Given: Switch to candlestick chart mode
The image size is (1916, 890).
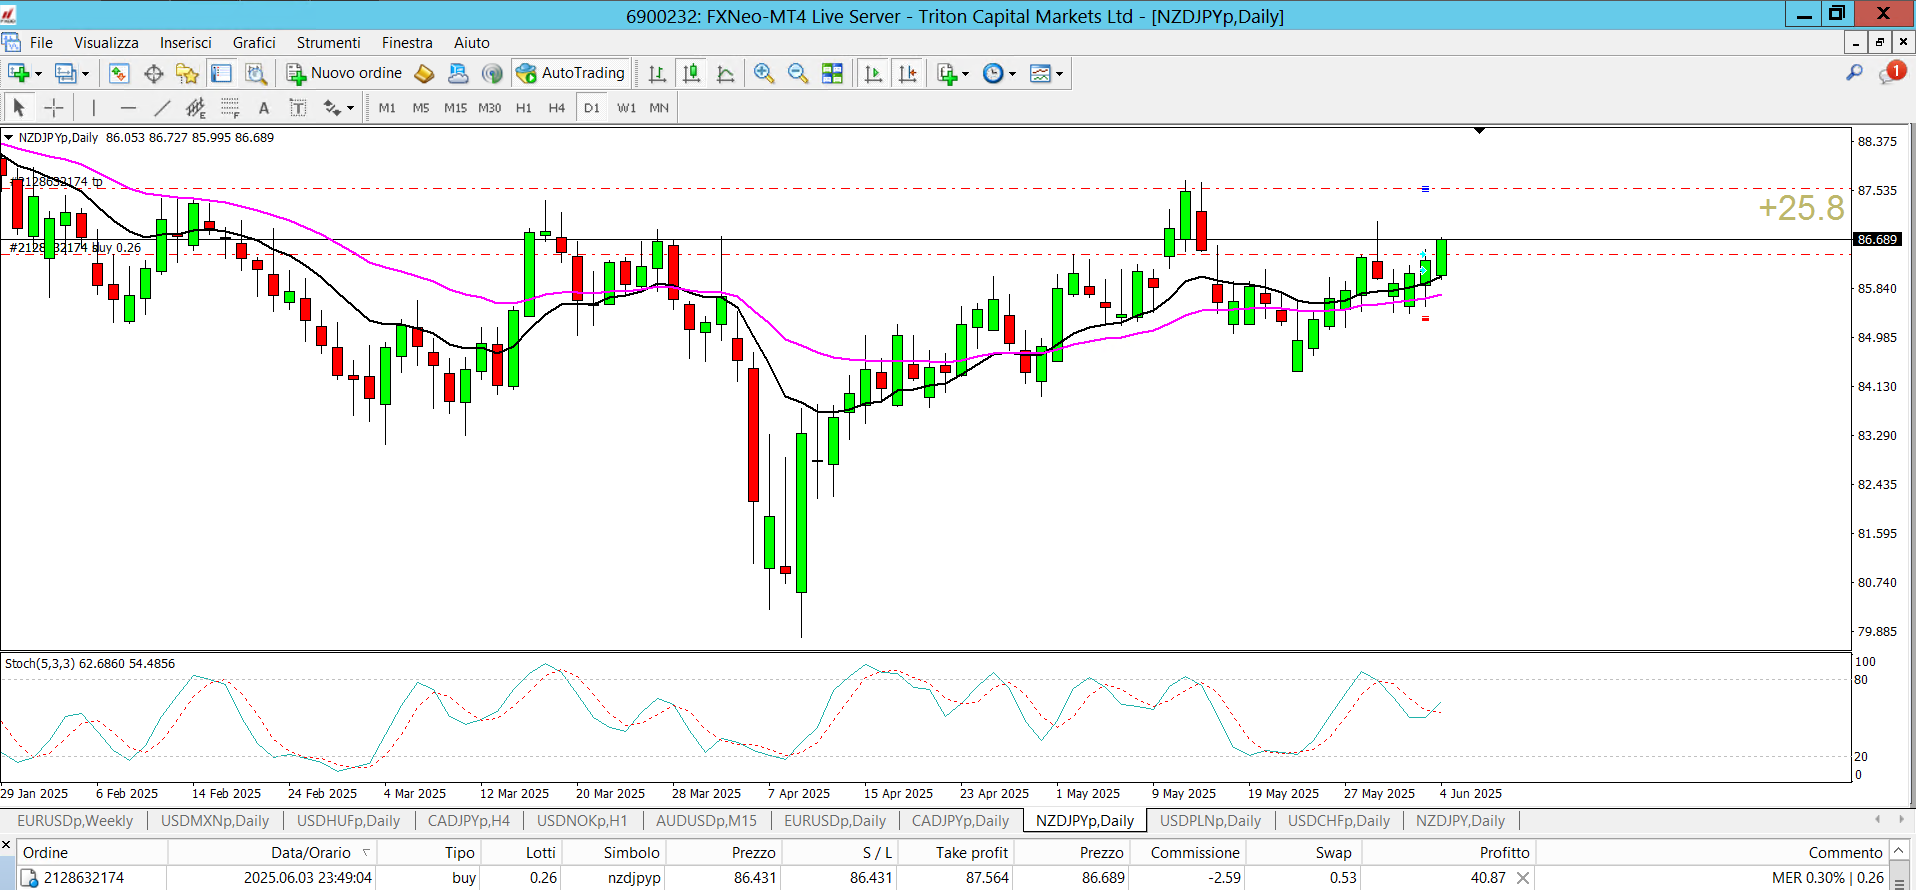Looking at the screenshot, I should pyautogui.click(x=691, y=73).
